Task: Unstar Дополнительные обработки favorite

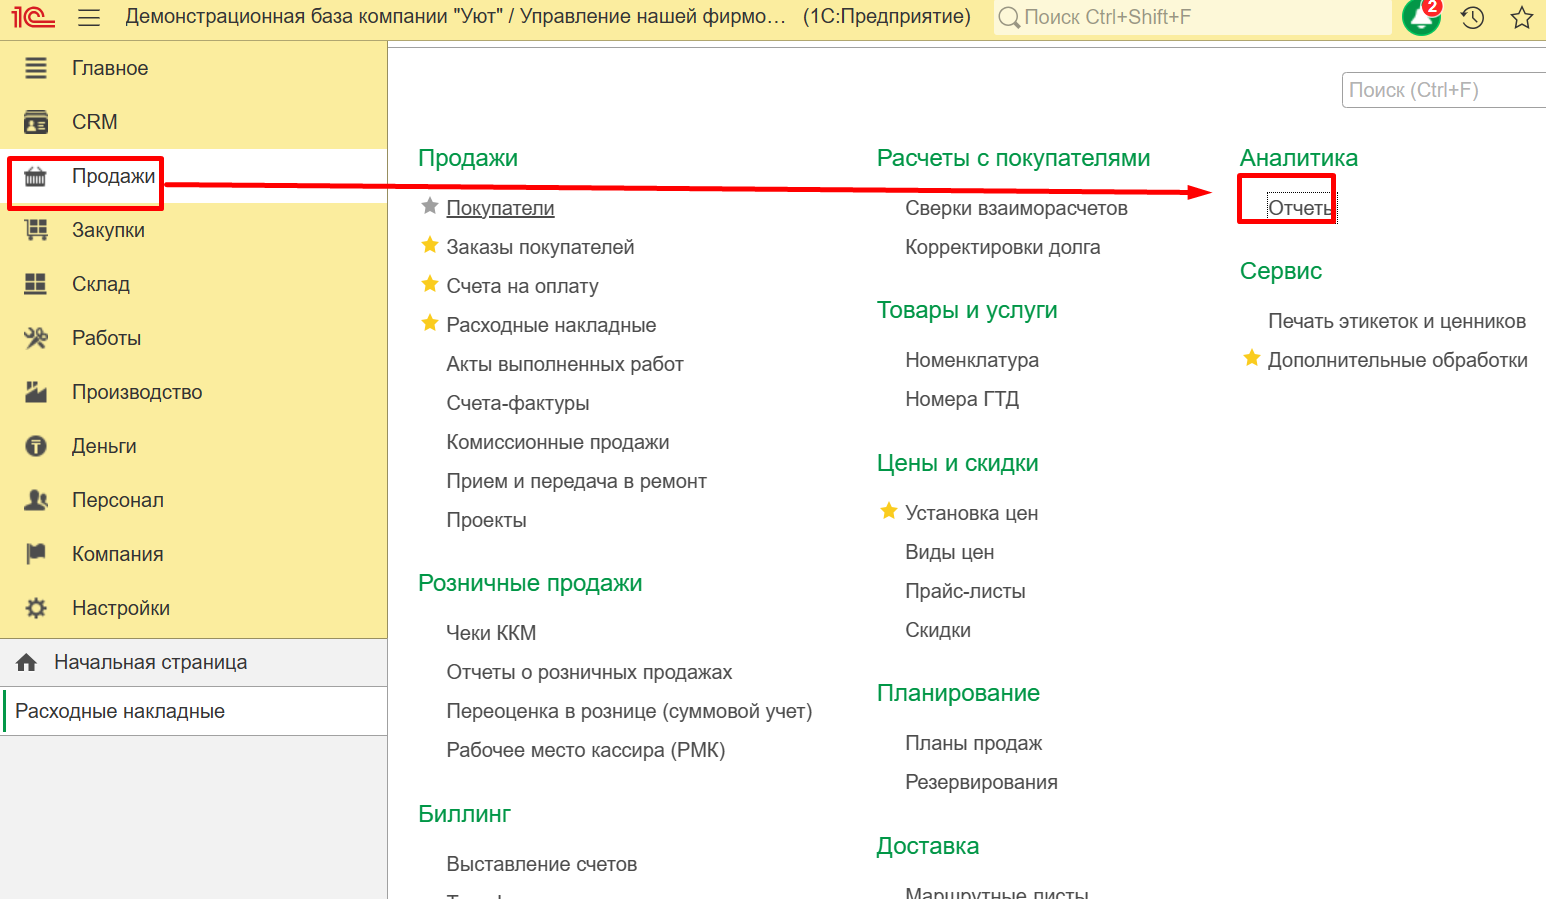Action: click(x=1251, y=358)
